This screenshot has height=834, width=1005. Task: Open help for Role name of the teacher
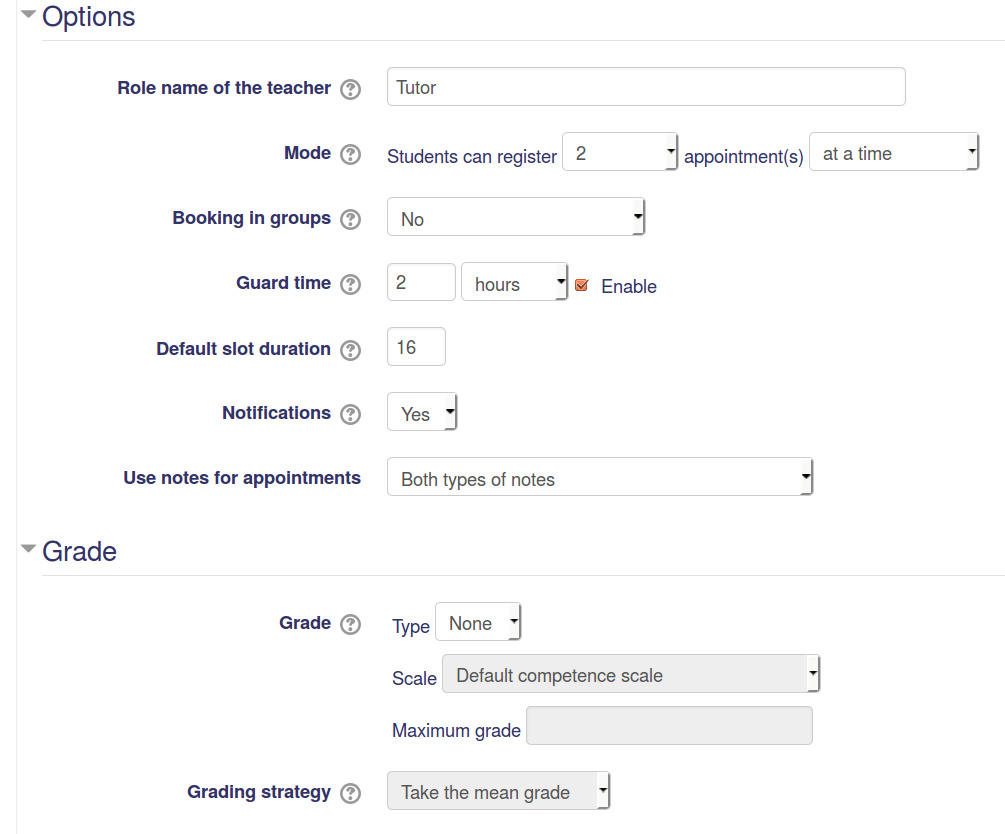pyautogui.click(x=351, y=88)
